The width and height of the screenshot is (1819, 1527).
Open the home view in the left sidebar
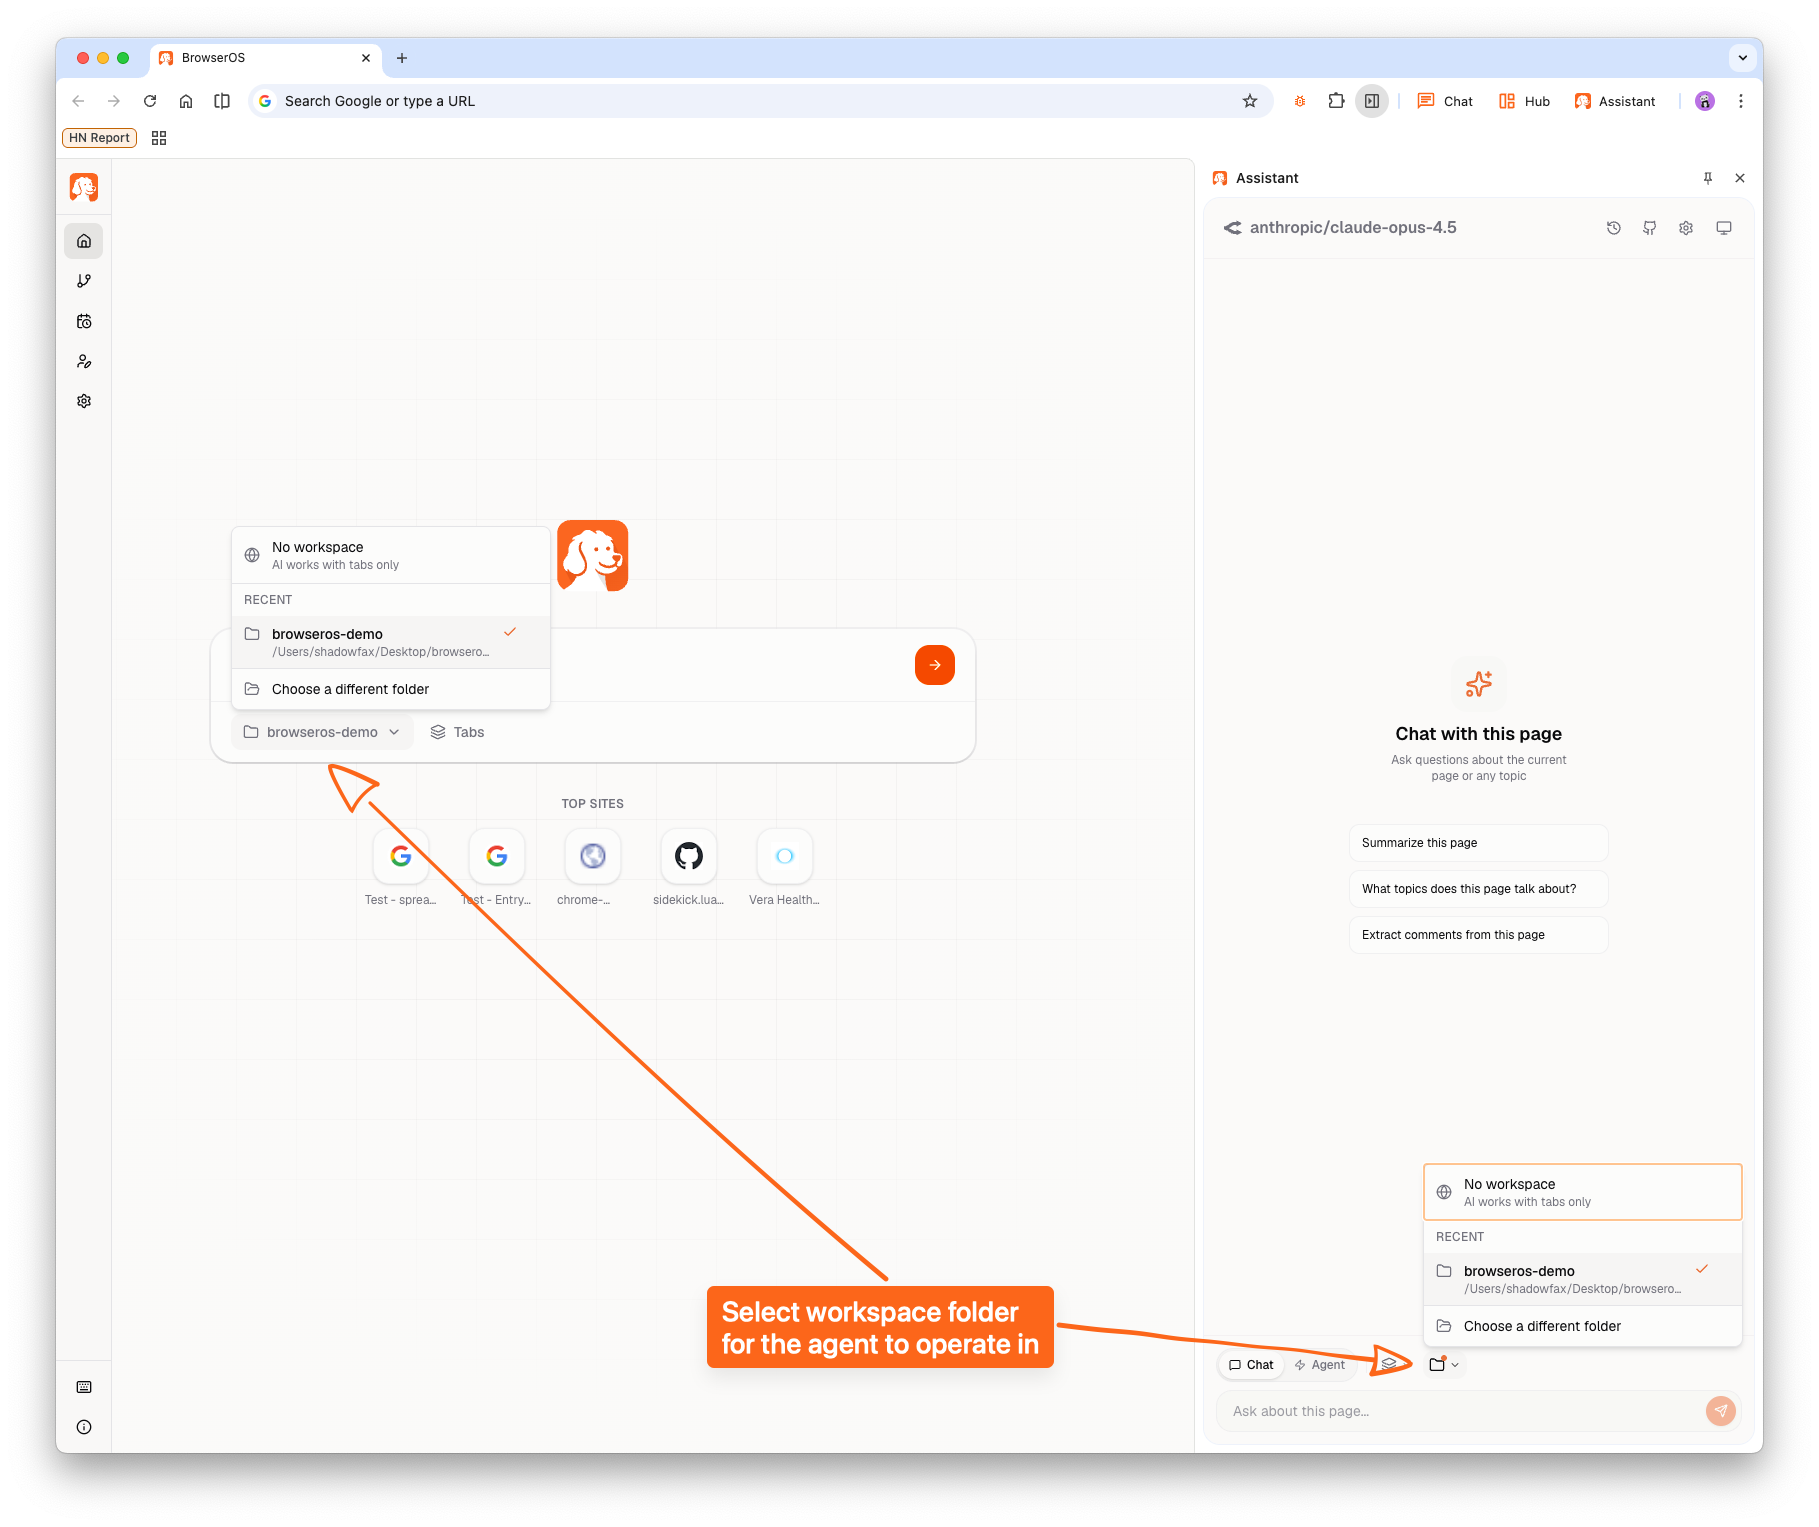83,240
